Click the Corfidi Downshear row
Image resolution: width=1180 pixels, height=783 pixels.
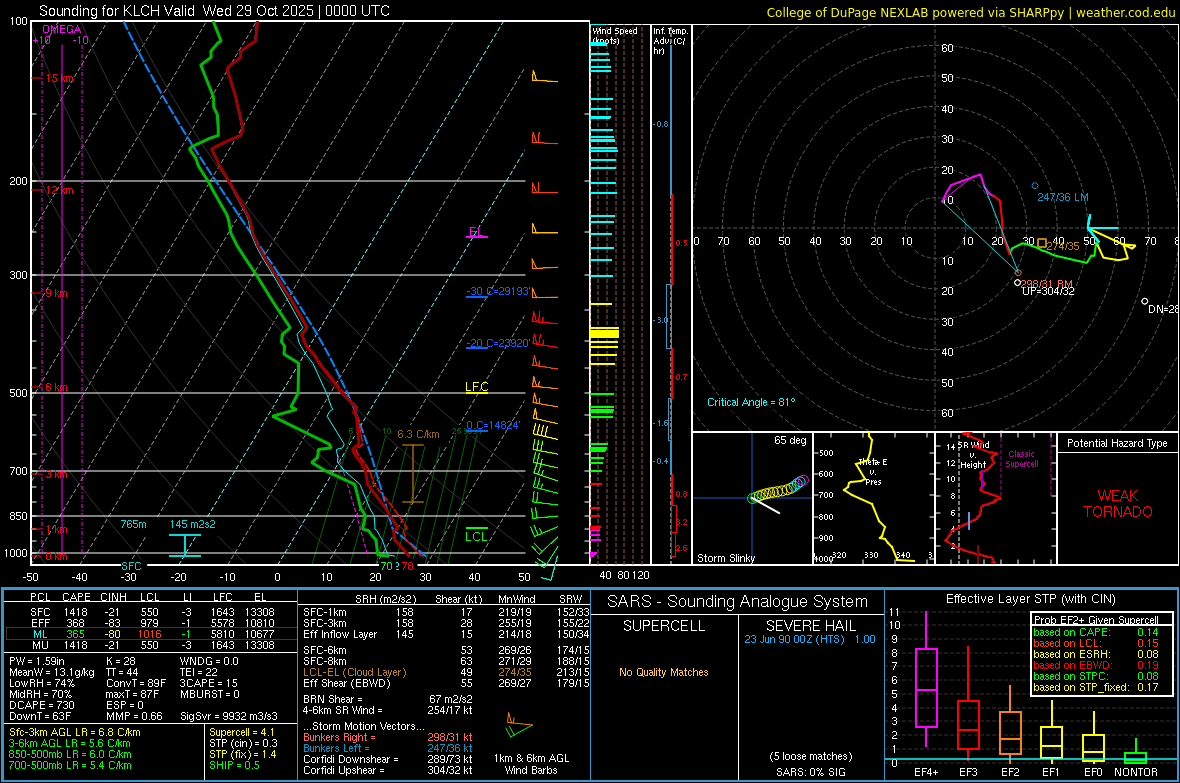388,759
